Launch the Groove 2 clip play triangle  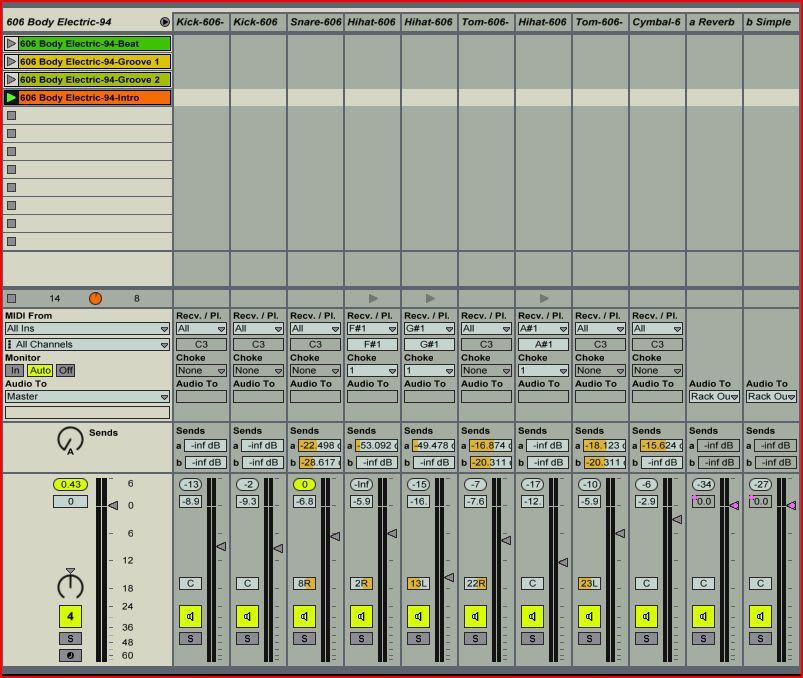coord(11,79)
